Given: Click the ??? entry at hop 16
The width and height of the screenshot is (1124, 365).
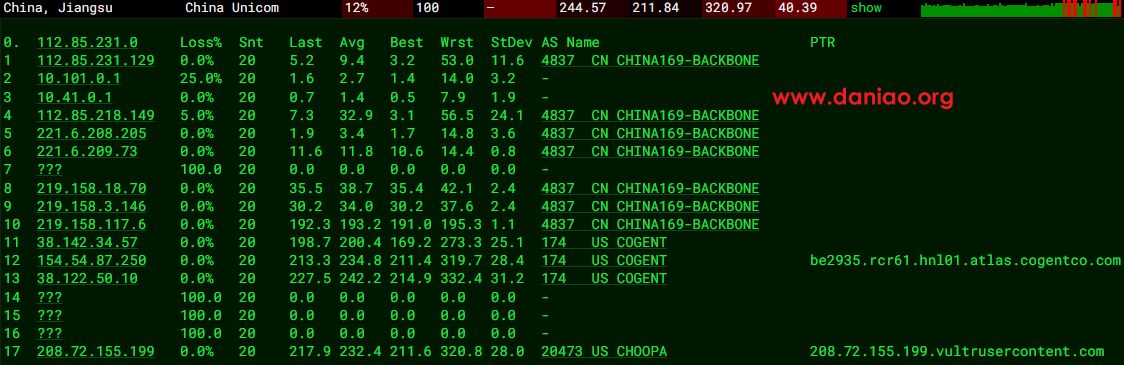Looking at the screenshot, I should (x=49, y=333).
